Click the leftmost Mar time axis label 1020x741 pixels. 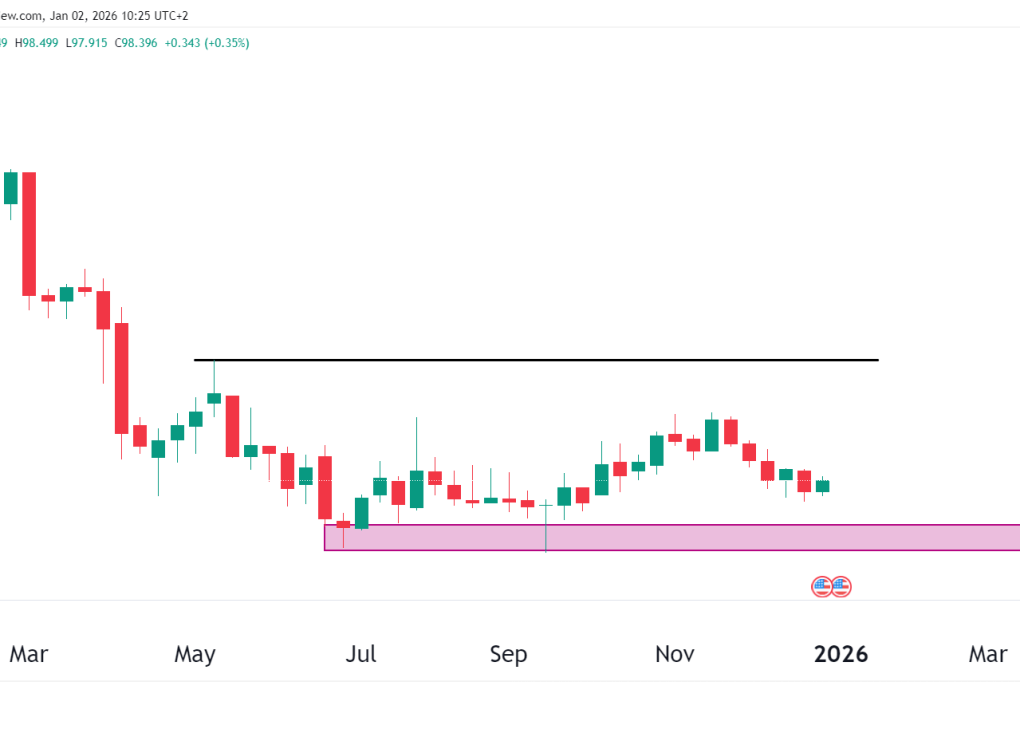pos(28,654)
